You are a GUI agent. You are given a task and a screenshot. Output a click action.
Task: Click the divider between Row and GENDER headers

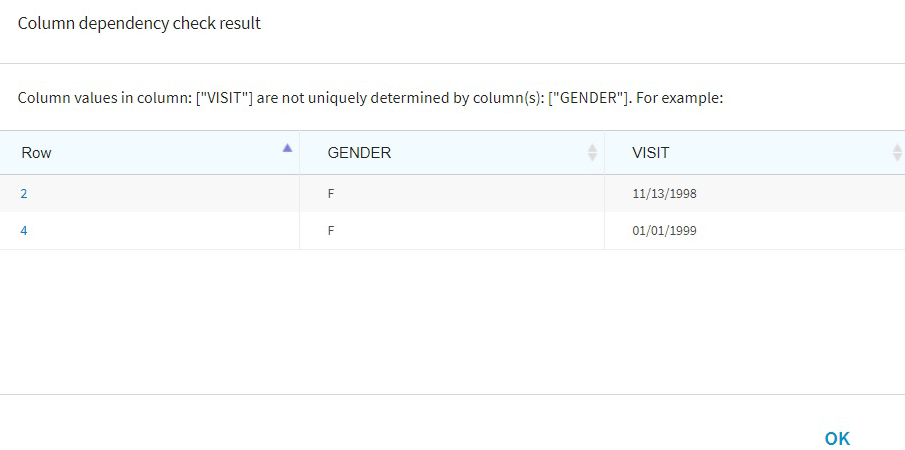click(x=299, y=153)
